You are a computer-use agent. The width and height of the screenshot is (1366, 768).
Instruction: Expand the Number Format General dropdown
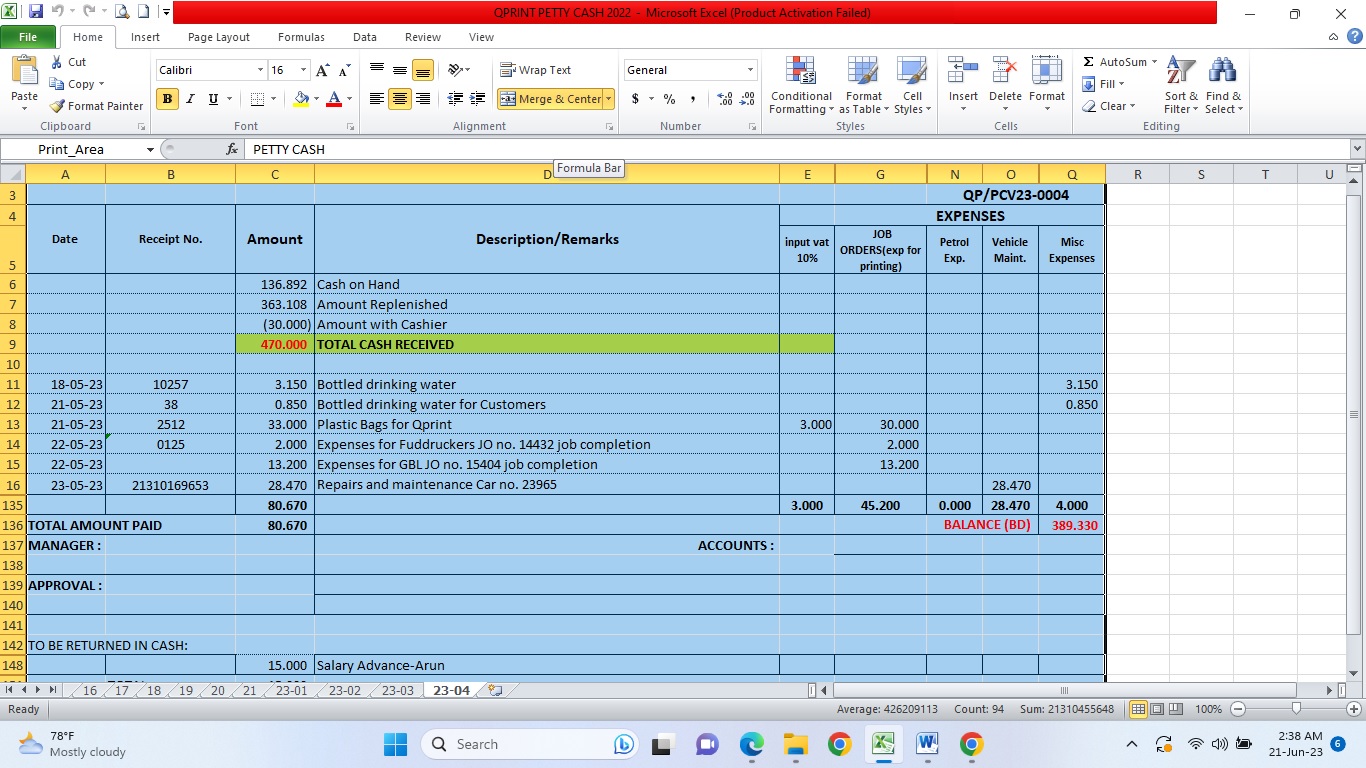tap(750, 70)
